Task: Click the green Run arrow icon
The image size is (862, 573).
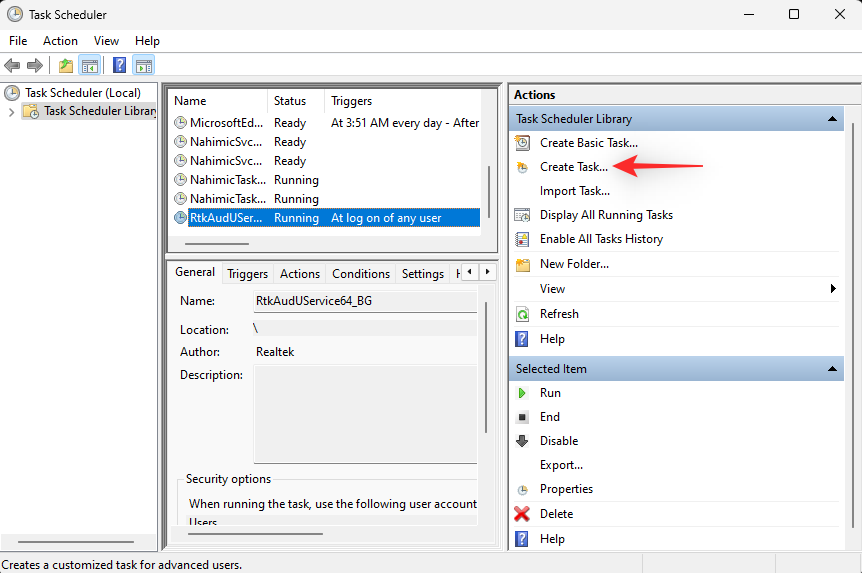Action: (522, 393)
